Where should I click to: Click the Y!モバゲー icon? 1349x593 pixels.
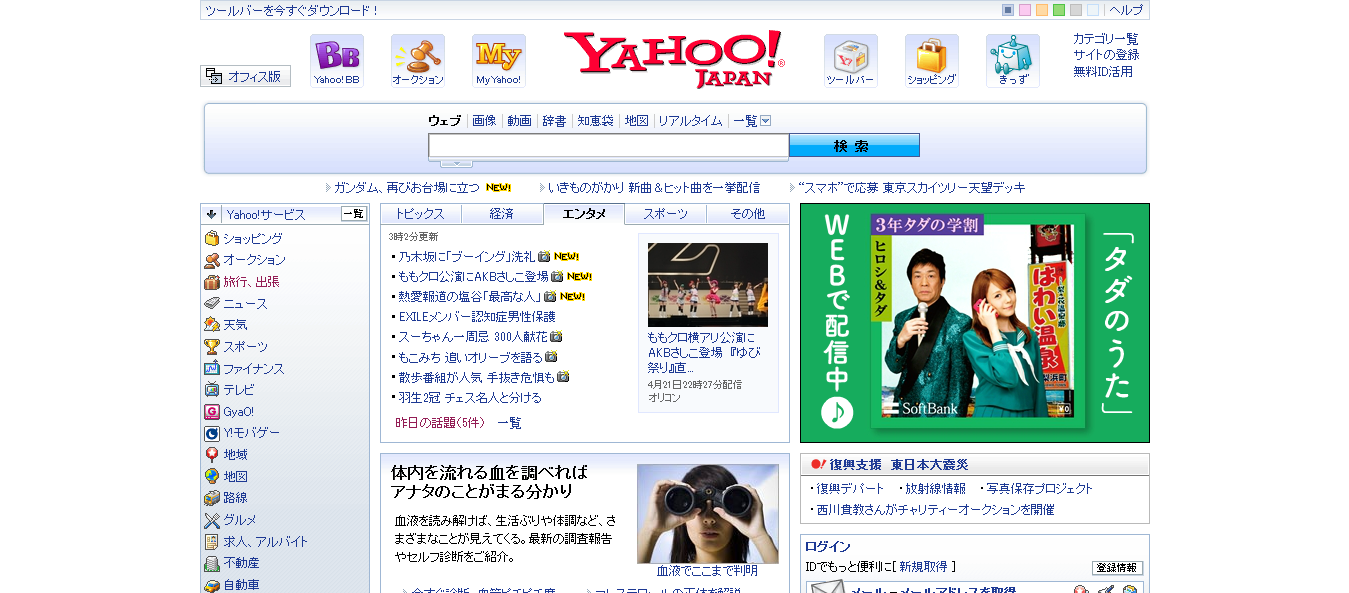(x=212, y=433)
